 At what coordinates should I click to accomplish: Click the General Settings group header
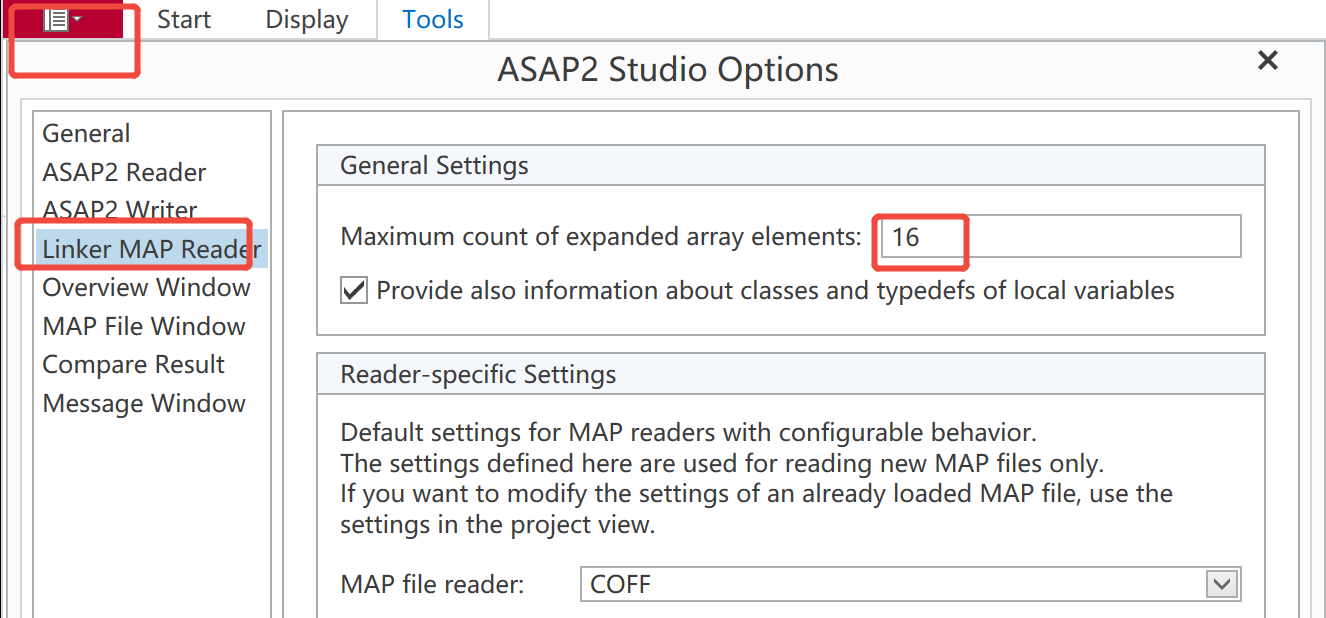(434, 166)
